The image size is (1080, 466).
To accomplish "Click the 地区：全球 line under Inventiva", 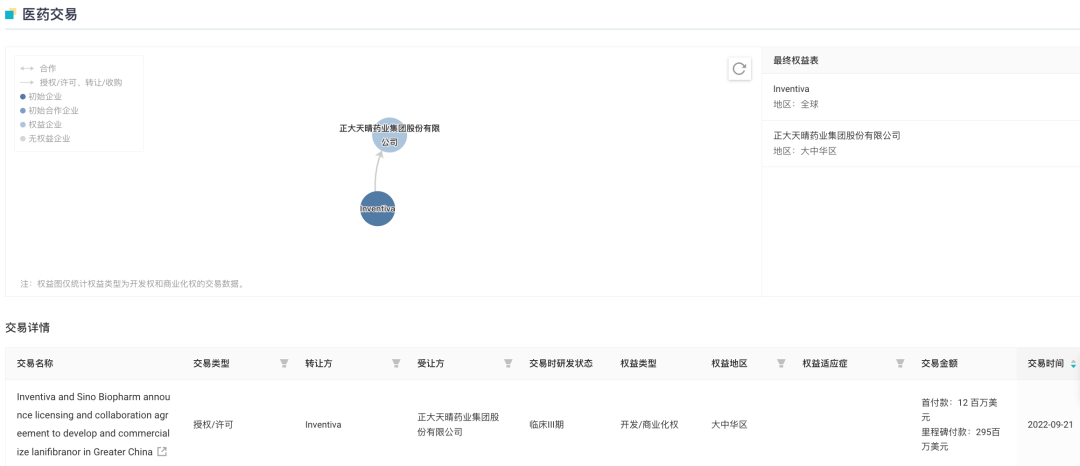I will point(796,104).
